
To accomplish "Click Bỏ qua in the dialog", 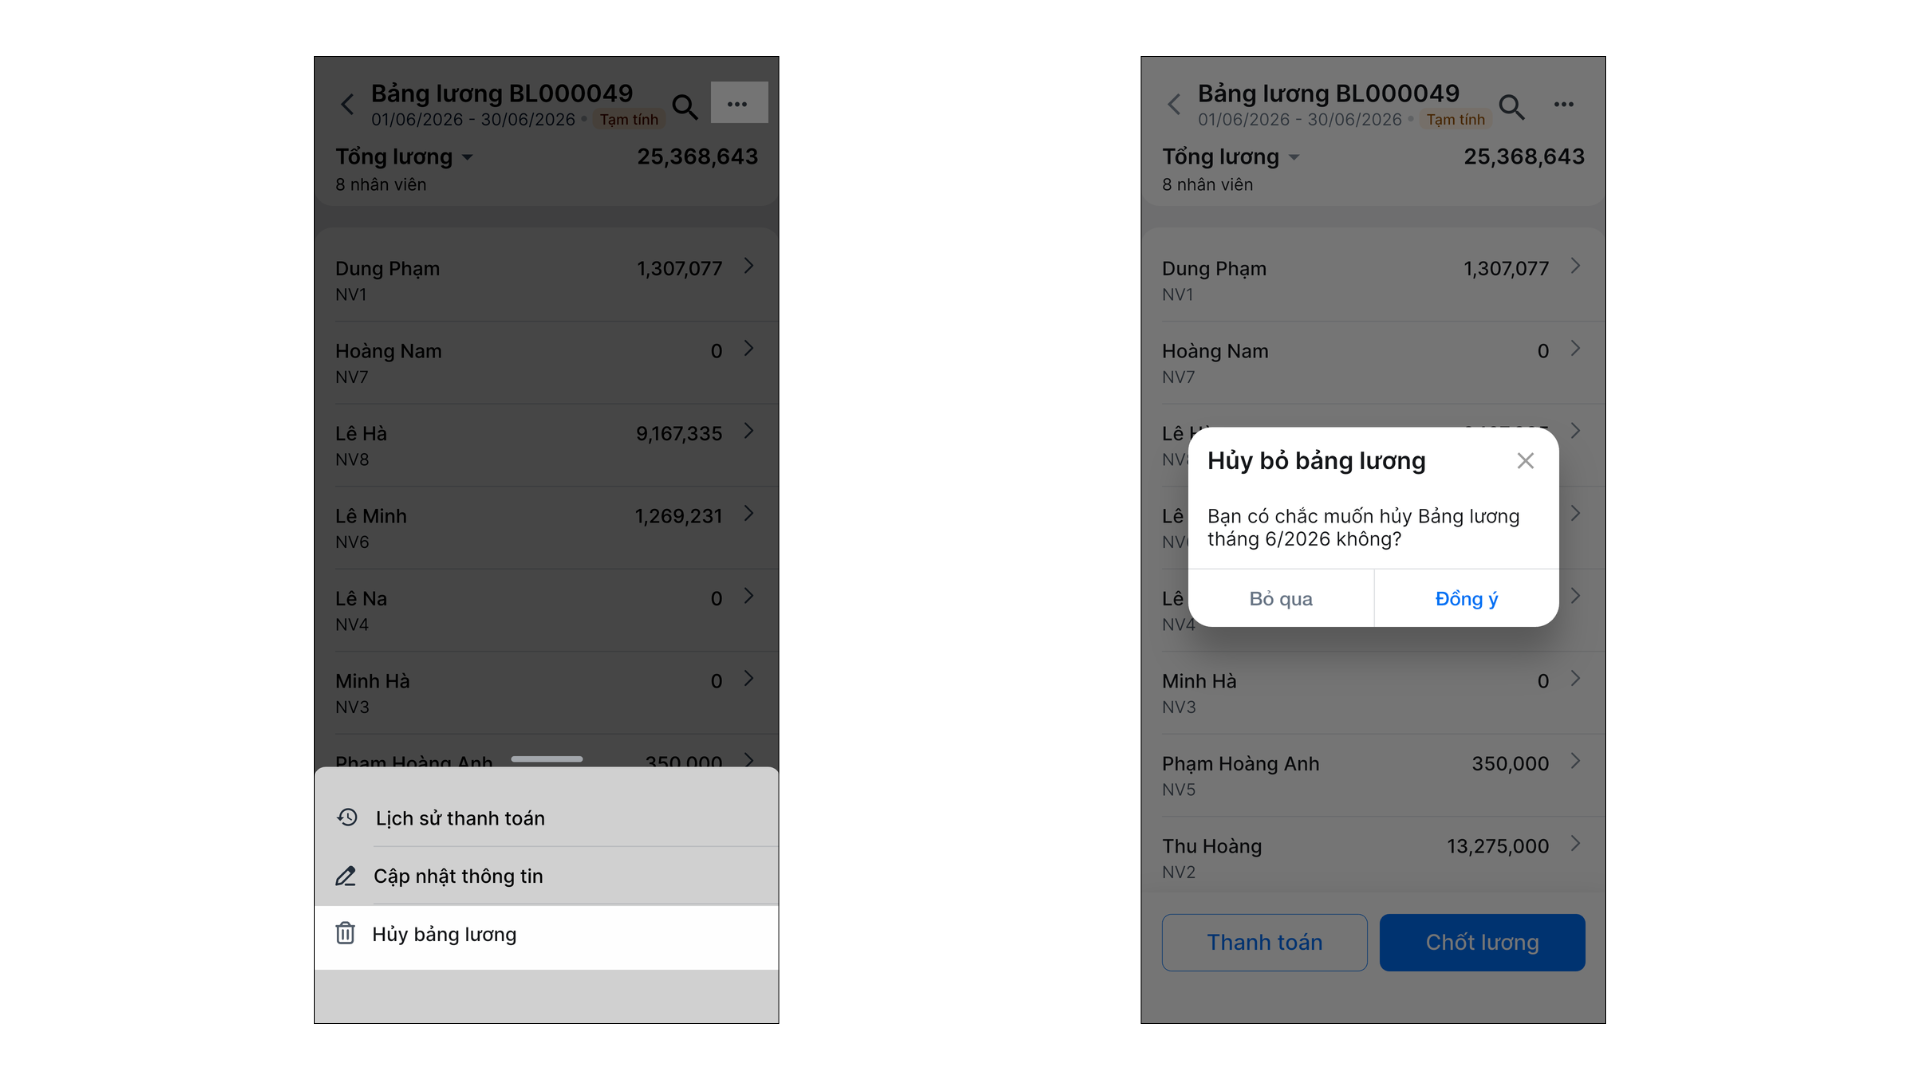I will click(1281, 599).
